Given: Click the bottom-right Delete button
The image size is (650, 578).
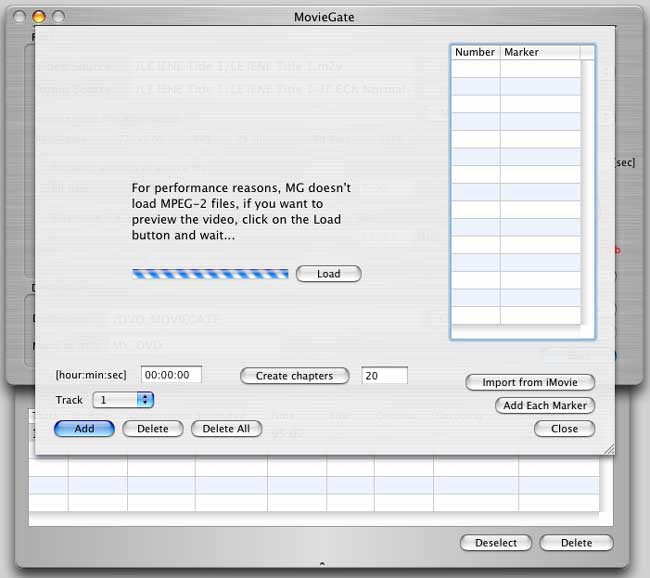Looking at the screenshot, I should tap(576, 543).
